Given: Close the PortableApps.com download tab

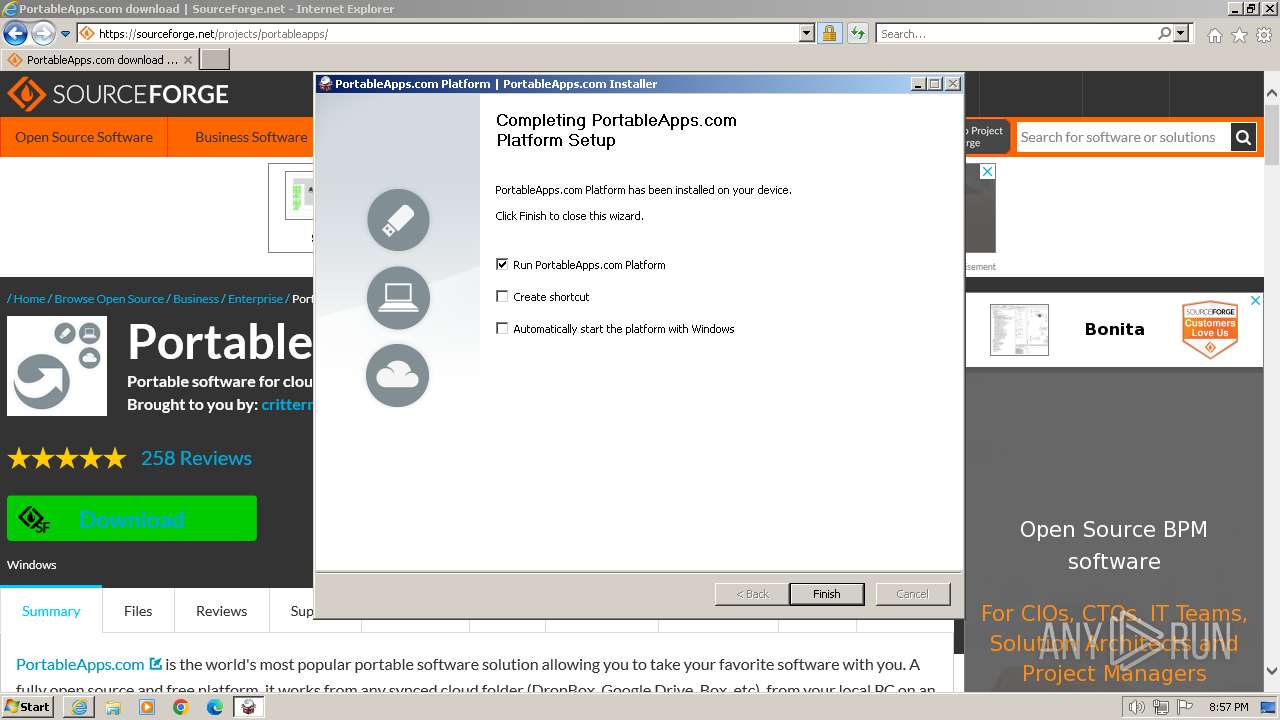Looking at the screenshot, I should 188,60.
